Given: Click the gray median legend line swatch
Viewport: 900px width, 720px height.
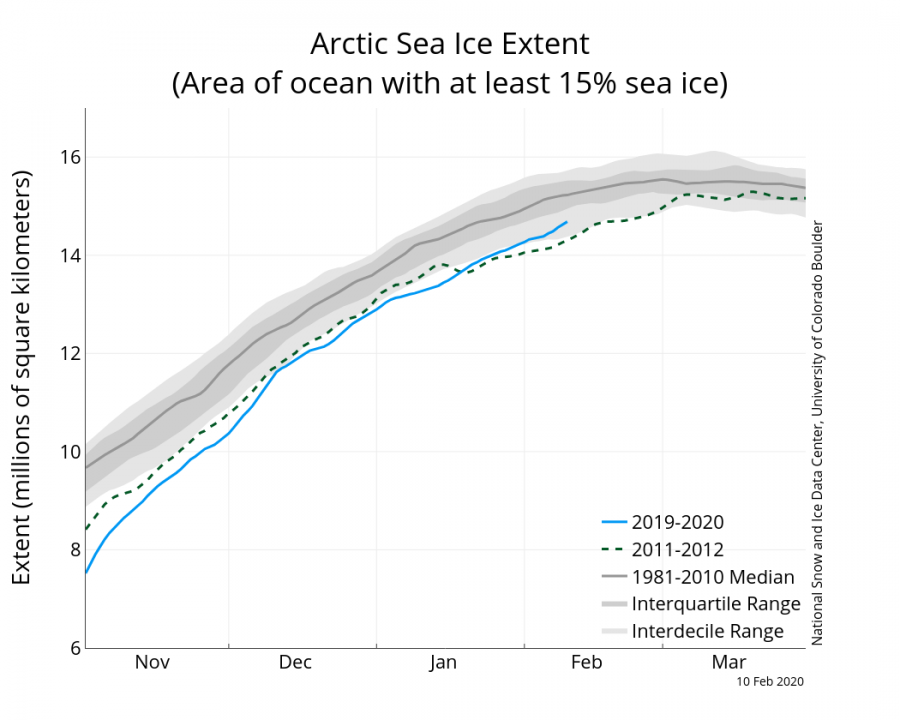Looking at the screenshot, I should pyautogui.click(x=614, y=576).
